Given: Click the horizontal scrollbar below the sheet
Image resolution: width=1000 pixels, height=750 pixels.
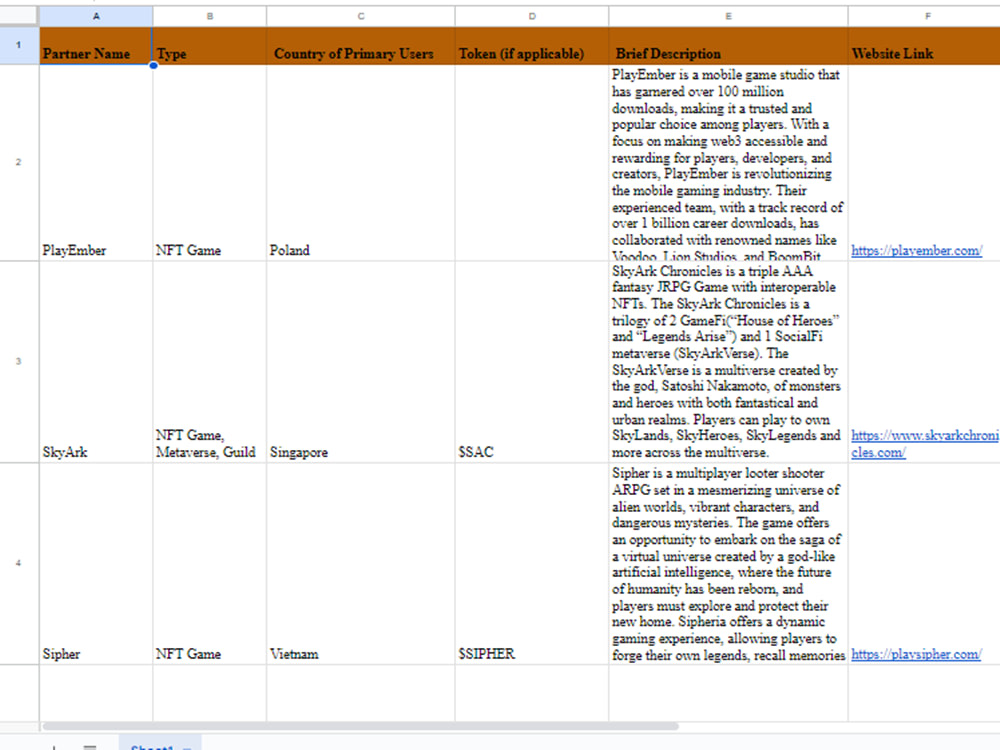Looking at the screenshot, I should (x=360, y=726).
